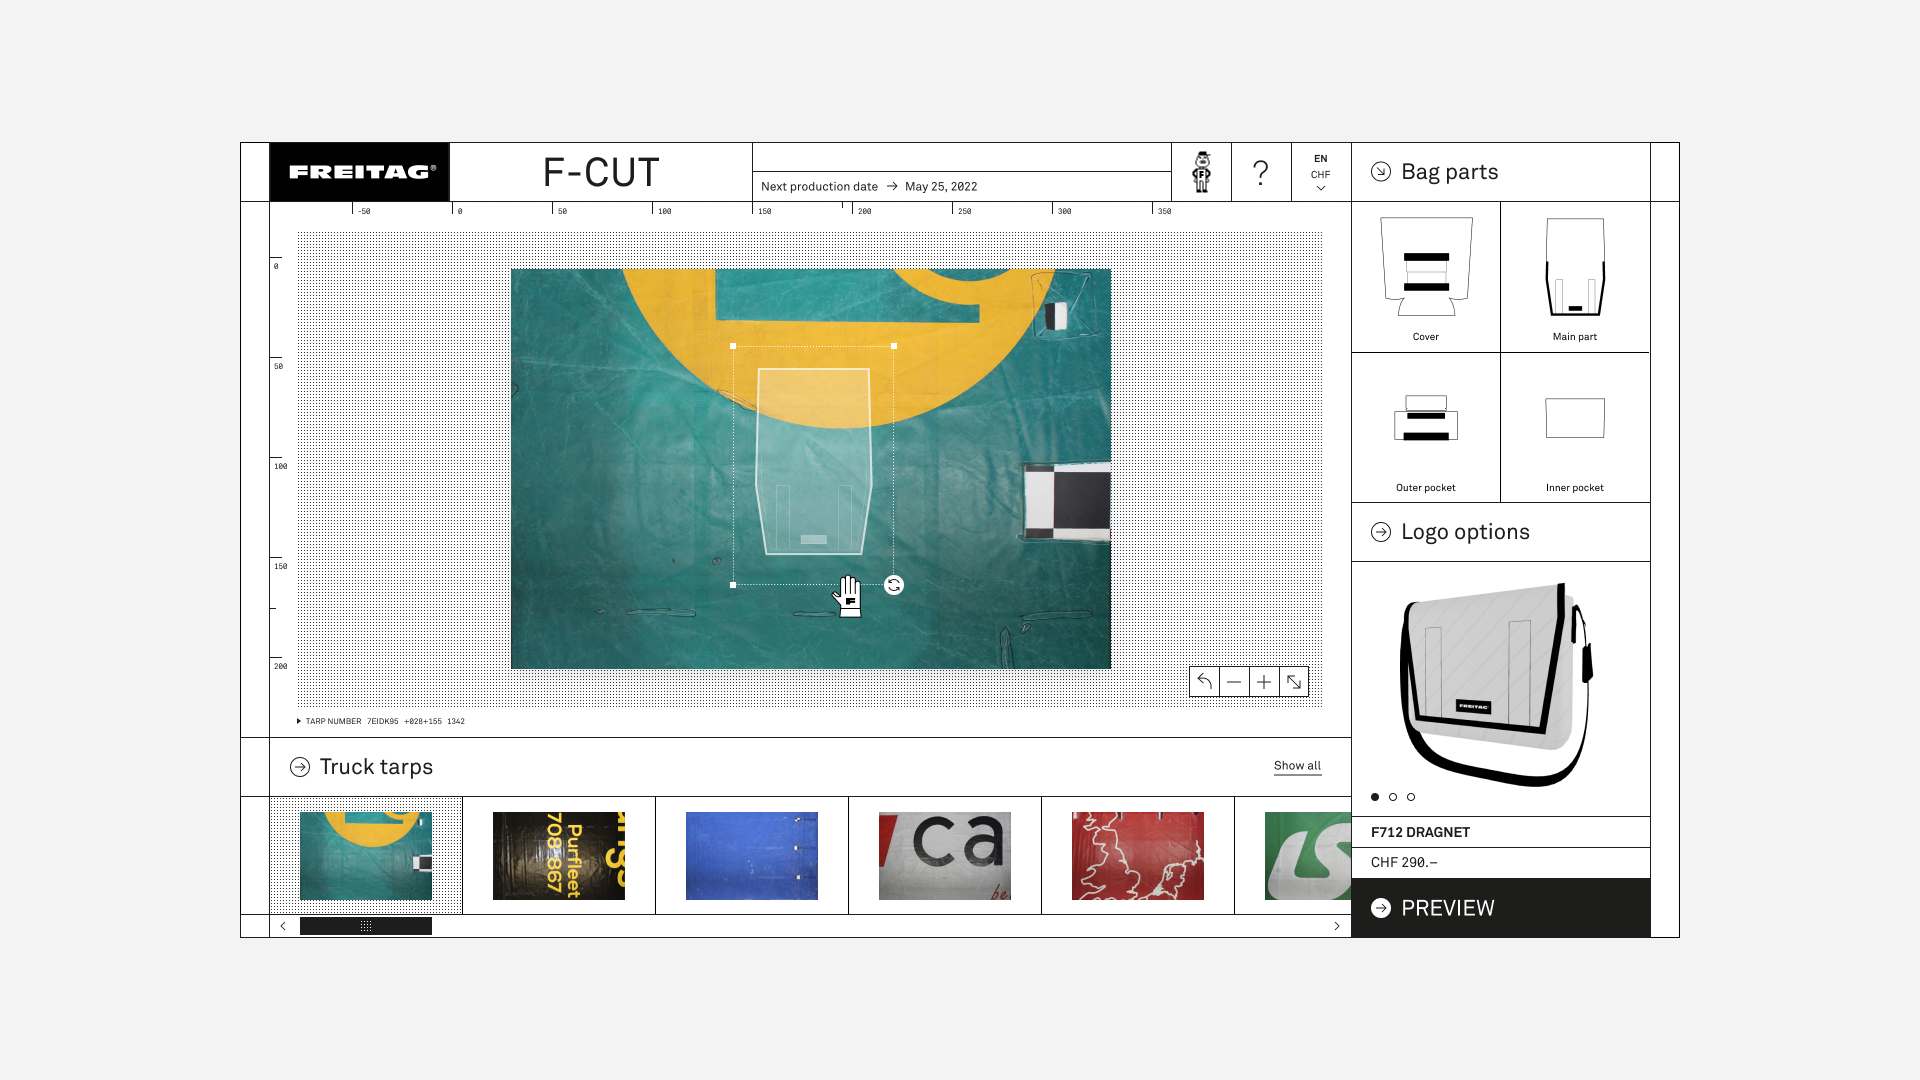Click the tarp carousel scrollbar handle
Viewport: 1920px width, 1080px height.
pyautogui.click(x=366, y=926)
